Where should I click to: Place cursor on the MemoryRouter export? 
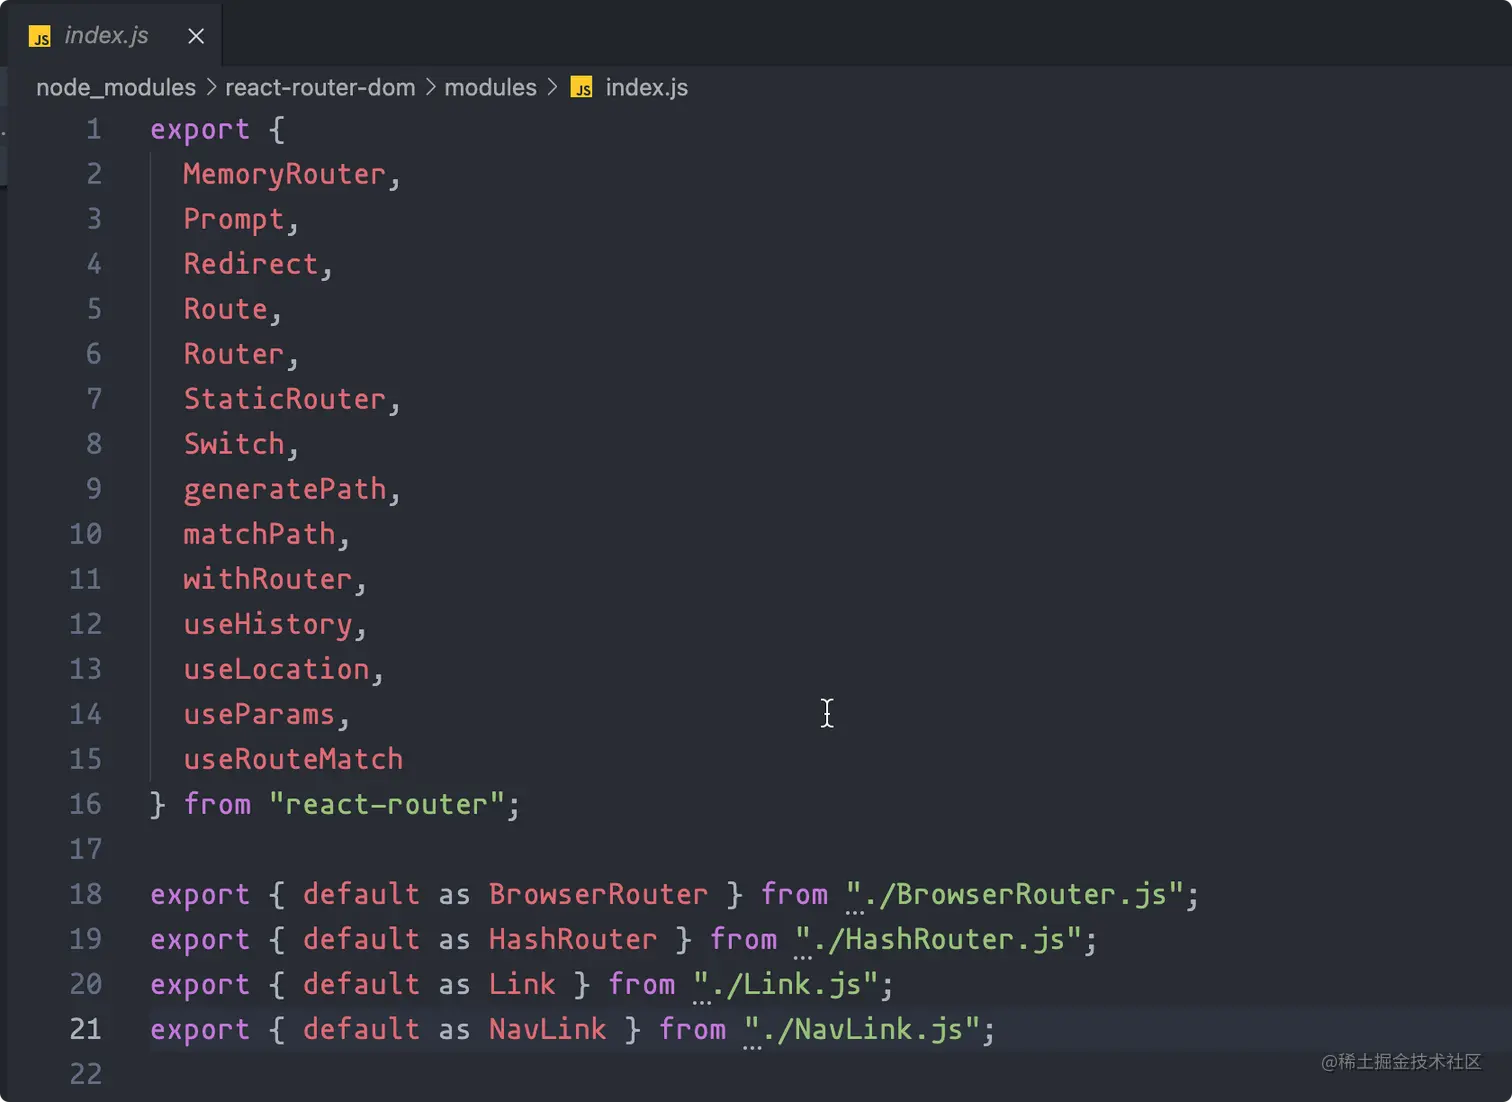click(x=284, y=173)
